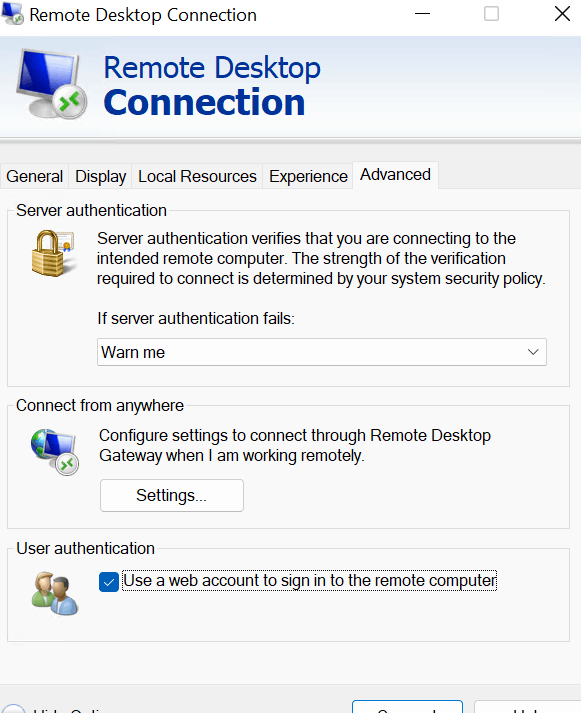The image size is (581, 713).
Task: Toggle the web account sign-in checkbox
Action: [109, 582]
